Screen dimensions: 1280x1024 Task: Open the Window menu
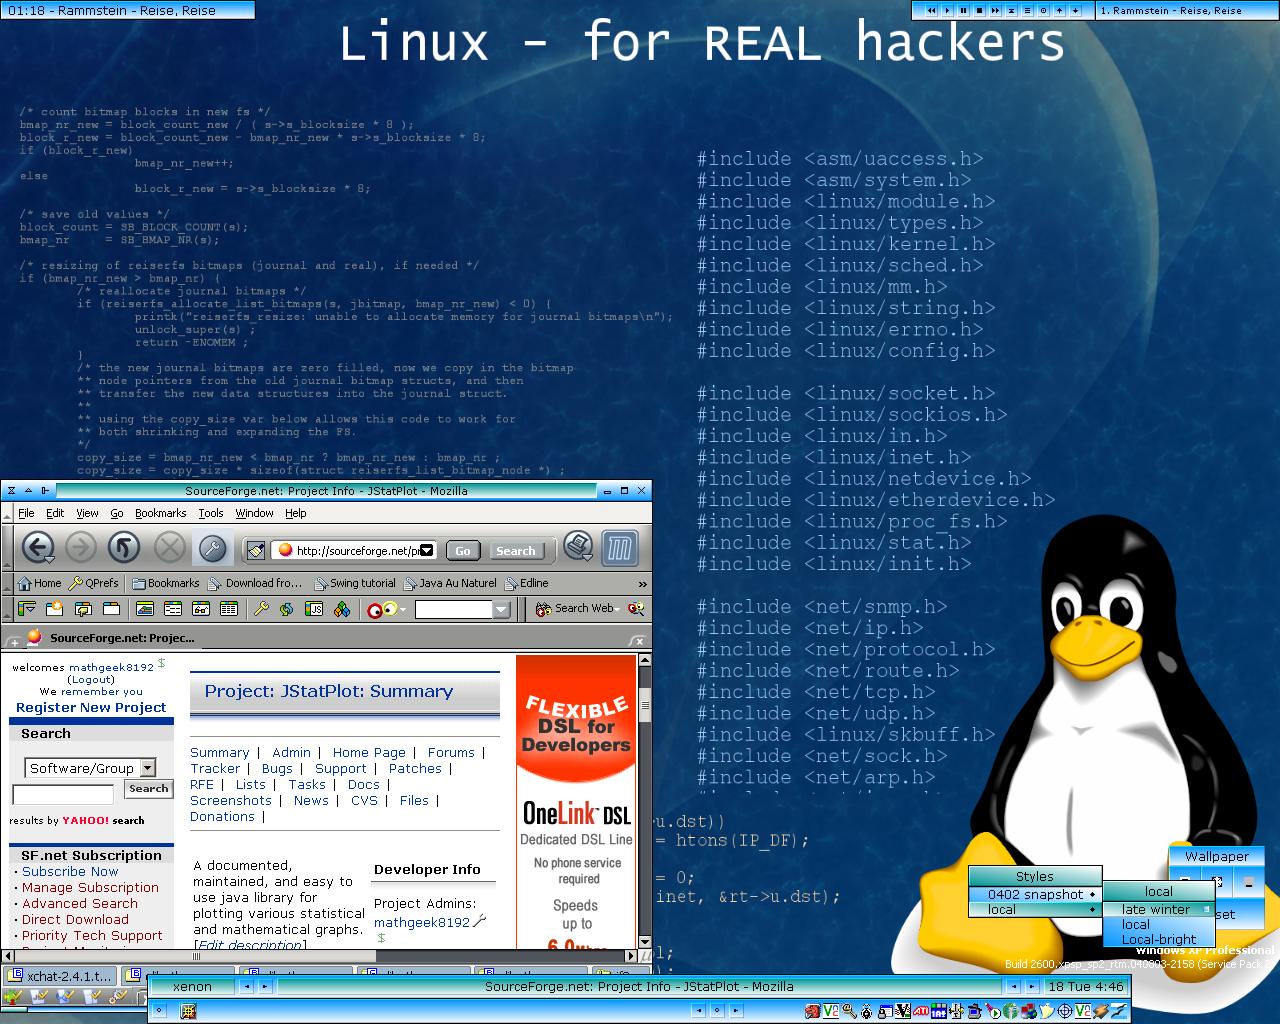pos(255,513)
